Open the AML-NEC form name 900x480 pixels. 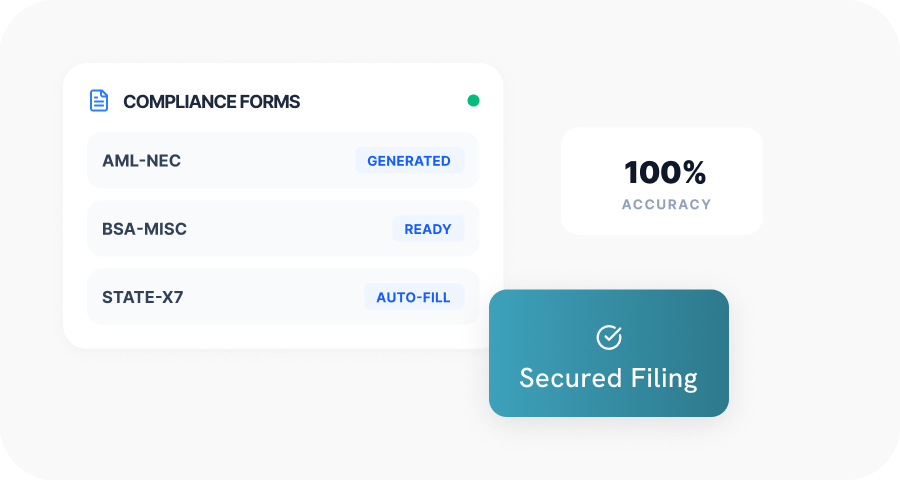point(141,160)
